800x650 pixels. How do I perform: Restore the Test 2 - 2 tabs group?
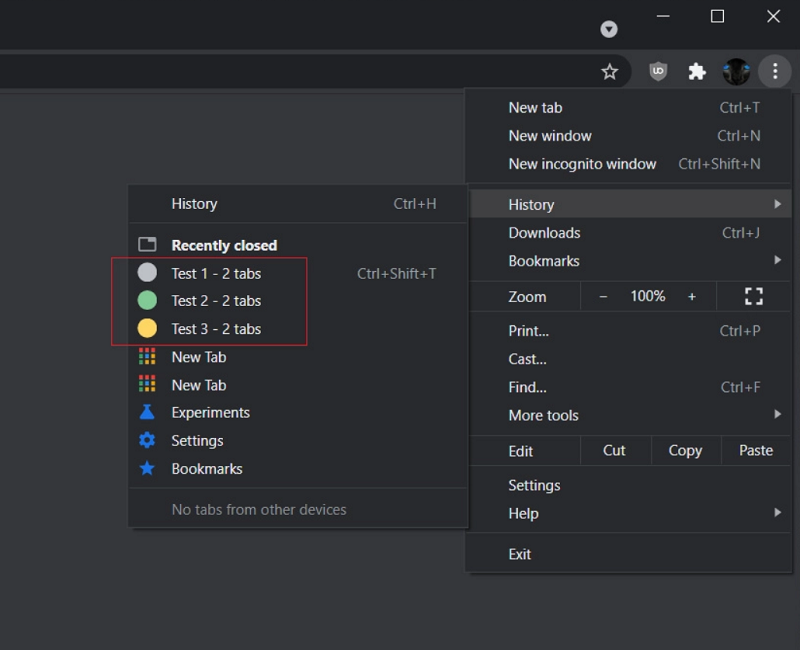click(298, 301)
